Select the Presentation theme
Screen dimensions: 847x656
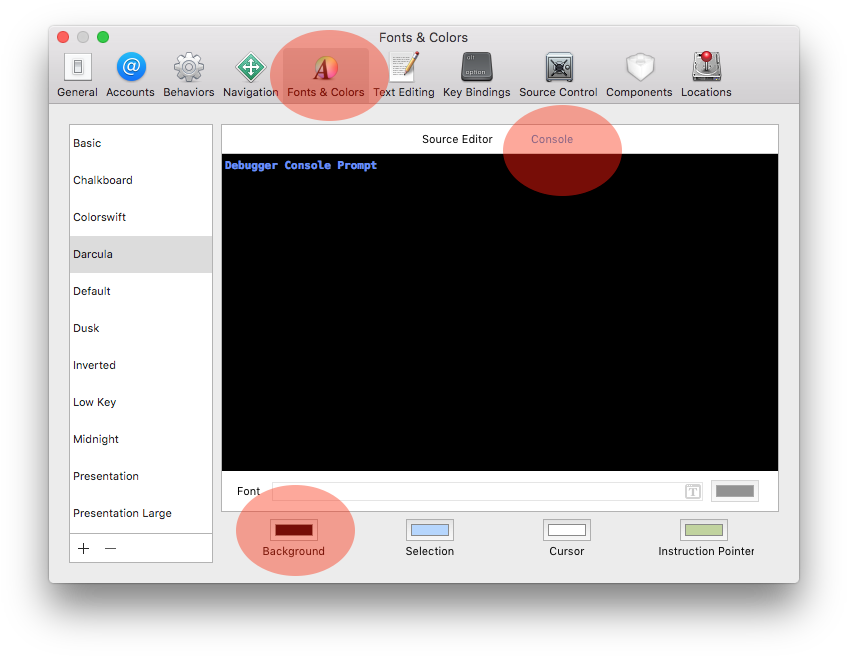click(140, 476)
